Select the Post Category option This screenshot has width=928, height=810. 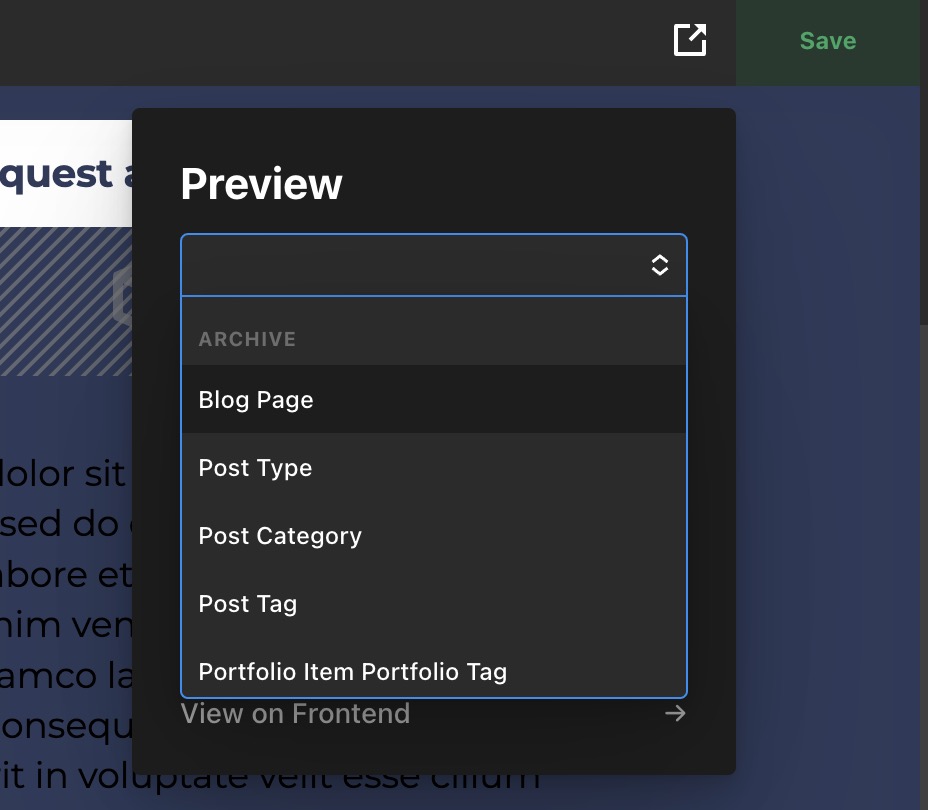[x=434, y=535]
